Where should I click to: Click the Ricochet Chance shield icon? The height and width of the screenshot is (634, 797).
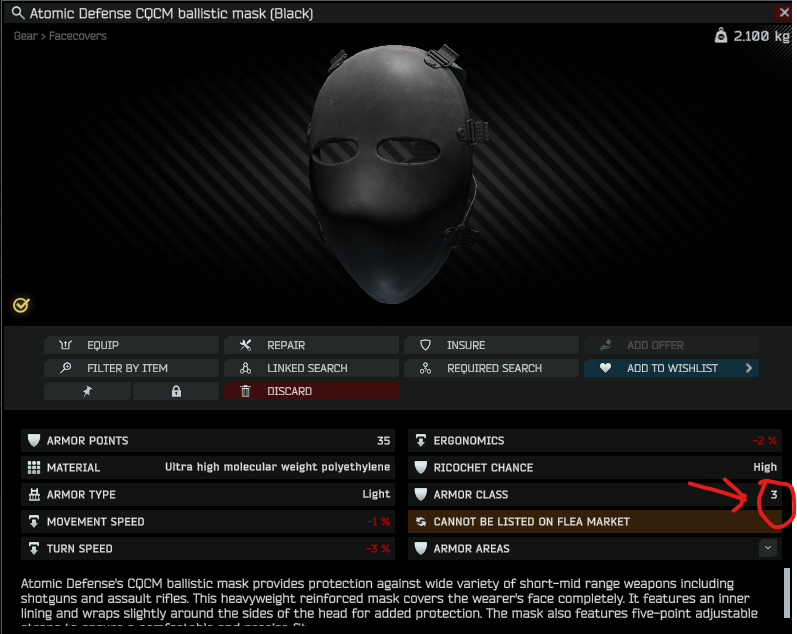point(421,468)
